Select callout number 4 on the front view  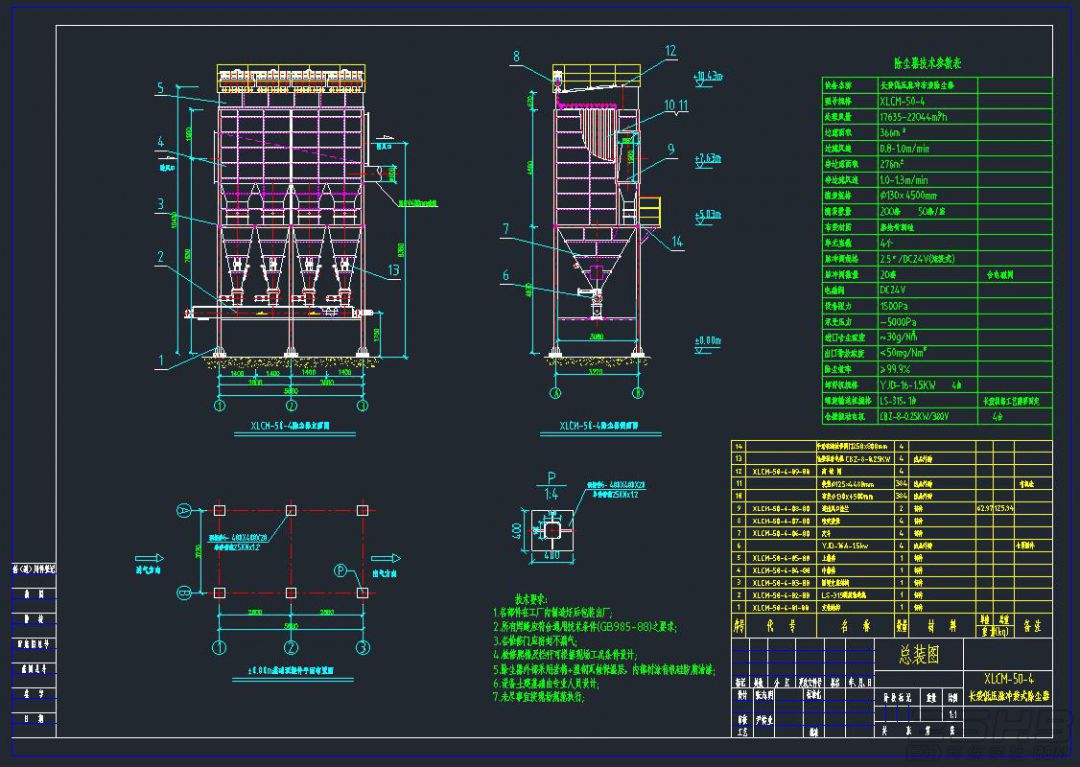click(160, 142)
